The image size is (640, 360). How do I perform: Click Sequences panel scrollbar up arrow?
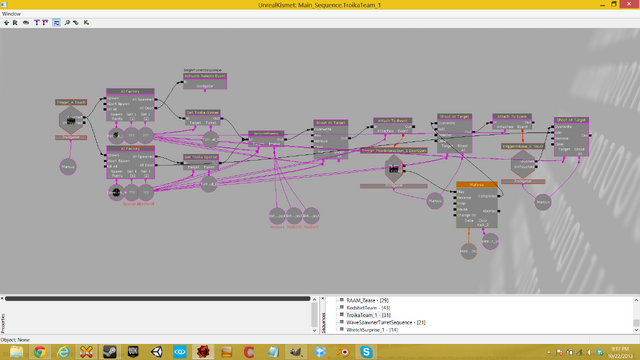coord(636,300)
